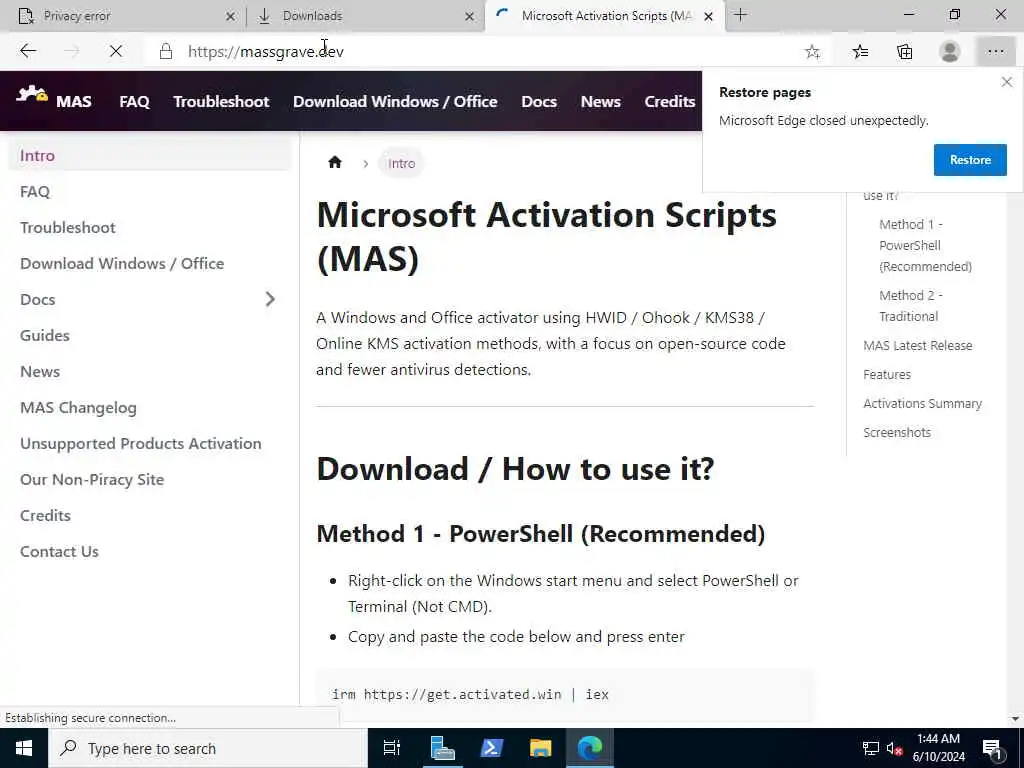1024x768 pixels.
Task: Open Credits in the sidebar
Action: (x=45, y=515)
